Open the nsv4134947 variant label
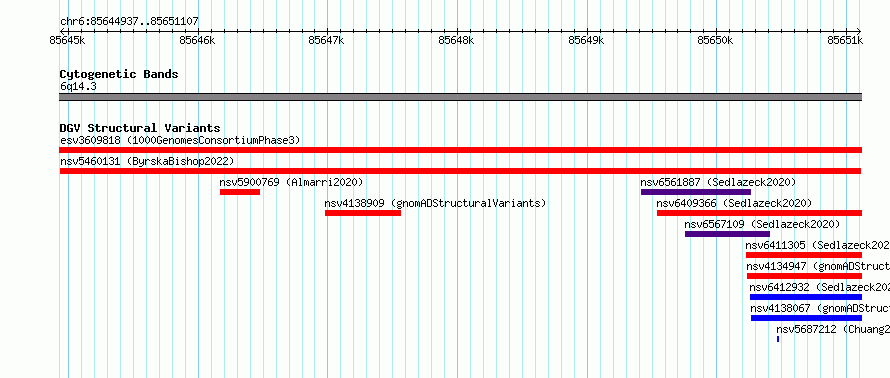This screenshot has width=890, height=378. point(818,266)
